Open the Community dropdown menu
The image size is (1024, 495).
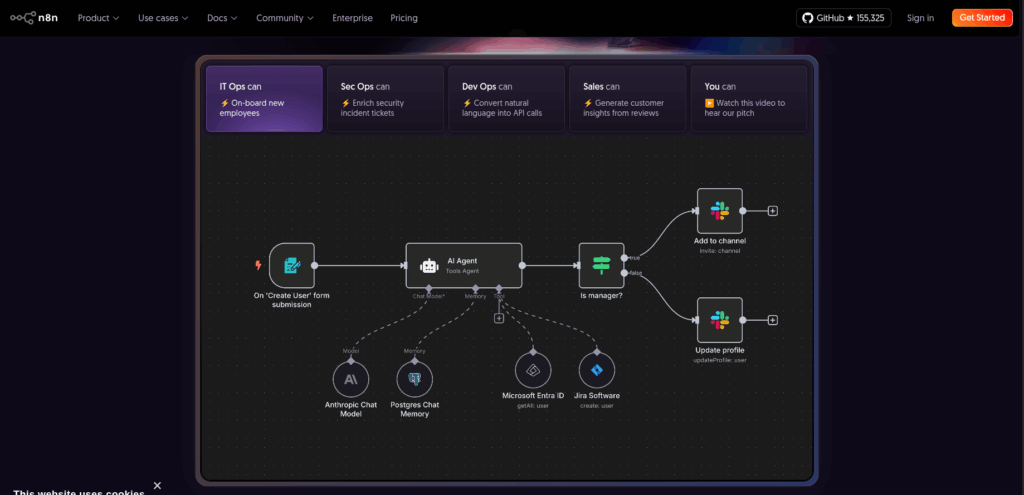284,18
